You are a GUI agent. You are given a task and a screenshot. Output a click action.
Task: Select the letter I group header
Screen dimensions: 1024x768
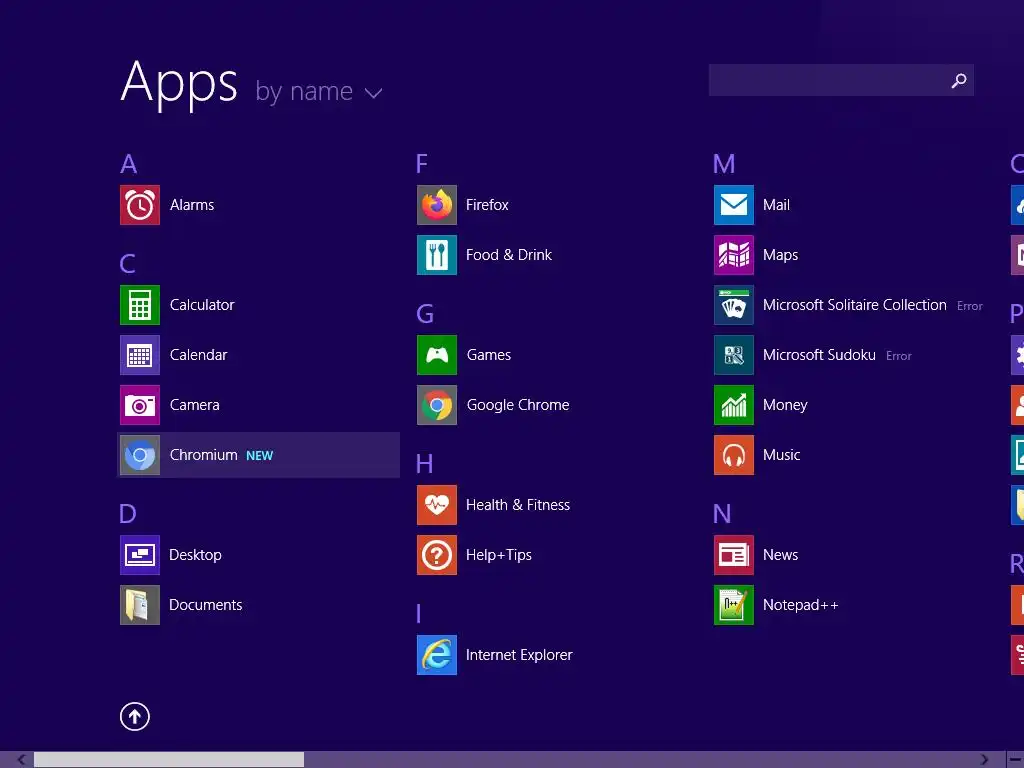point(419,614)
